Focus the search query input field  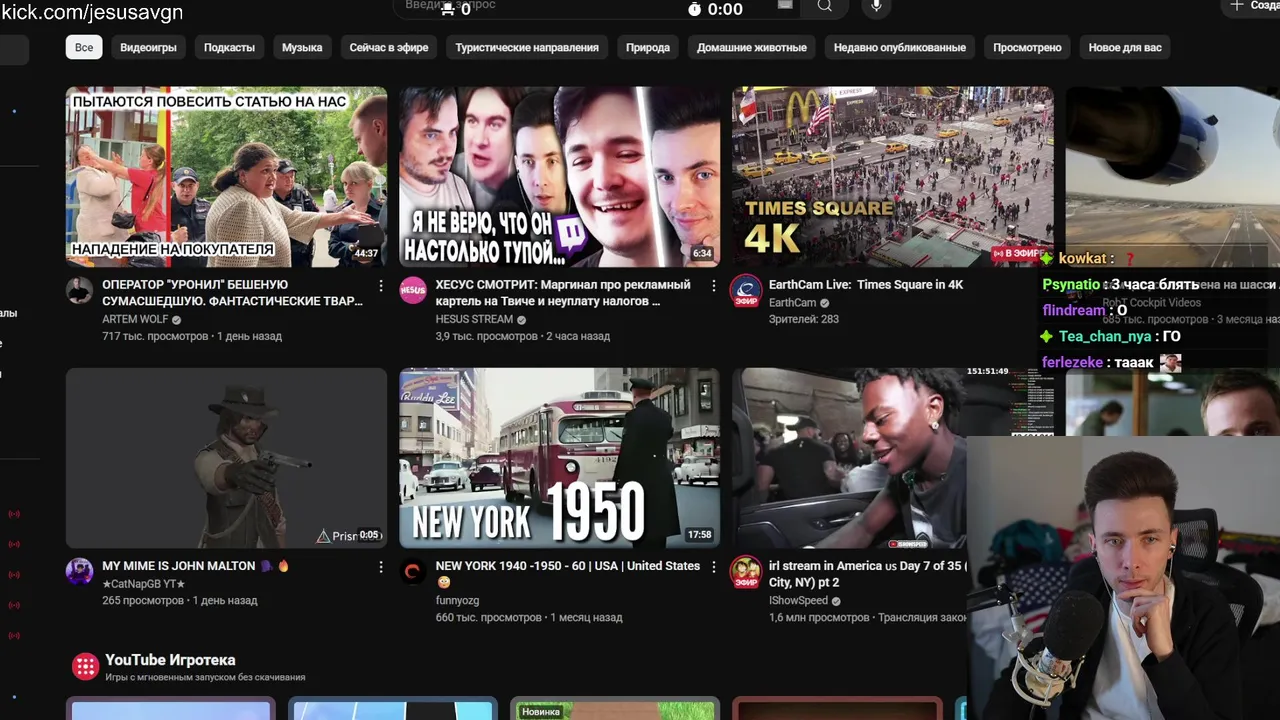click(599, 6)
